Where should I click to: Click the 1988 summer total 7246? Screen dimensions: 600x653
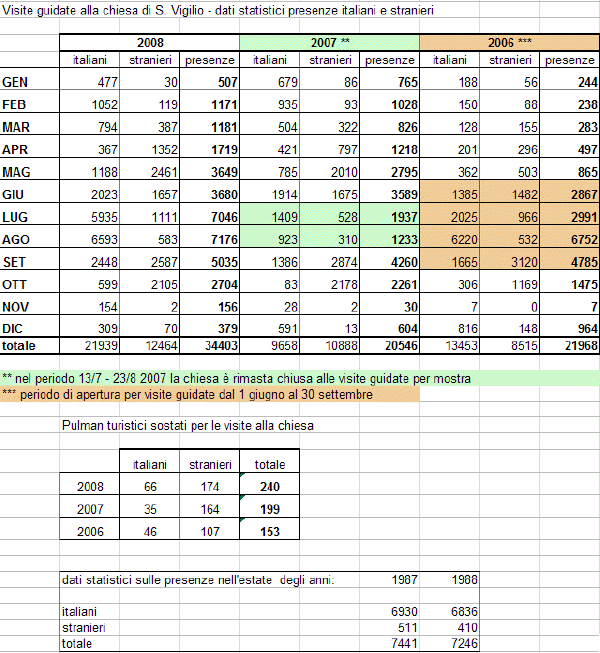[449, 643]
